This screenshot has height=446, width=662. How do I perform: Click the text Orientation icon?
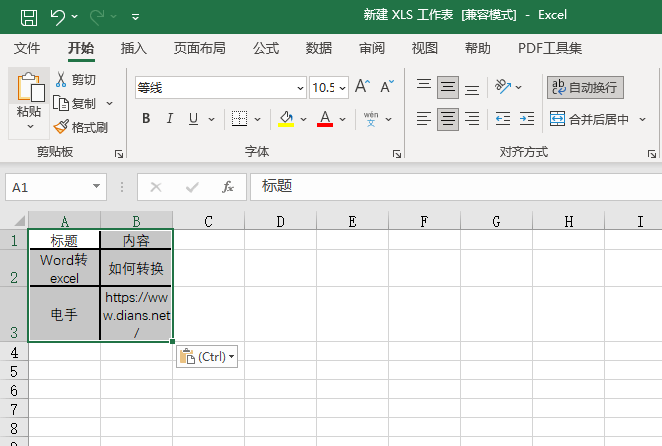pyautogui.click(x=503, y=87)
